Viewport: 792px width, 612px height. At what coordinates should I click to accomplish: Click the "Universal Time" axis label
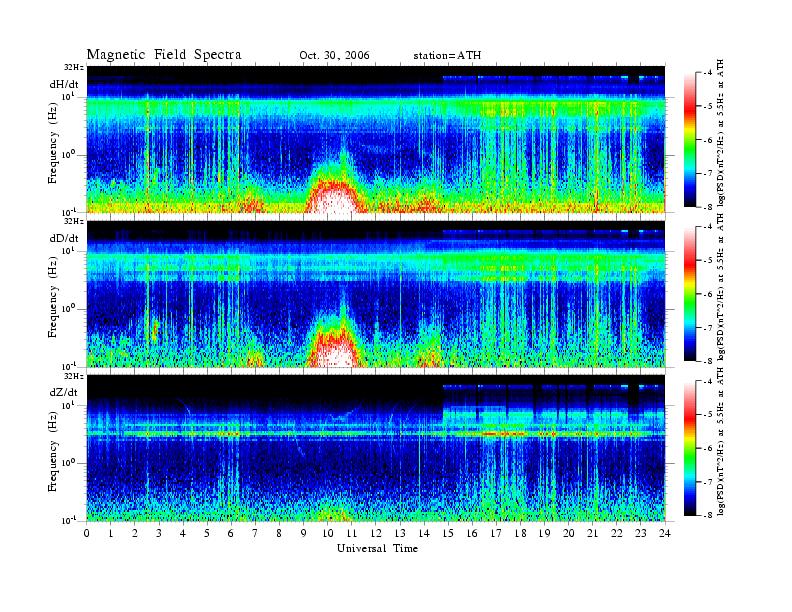click(x=377, y=548)
